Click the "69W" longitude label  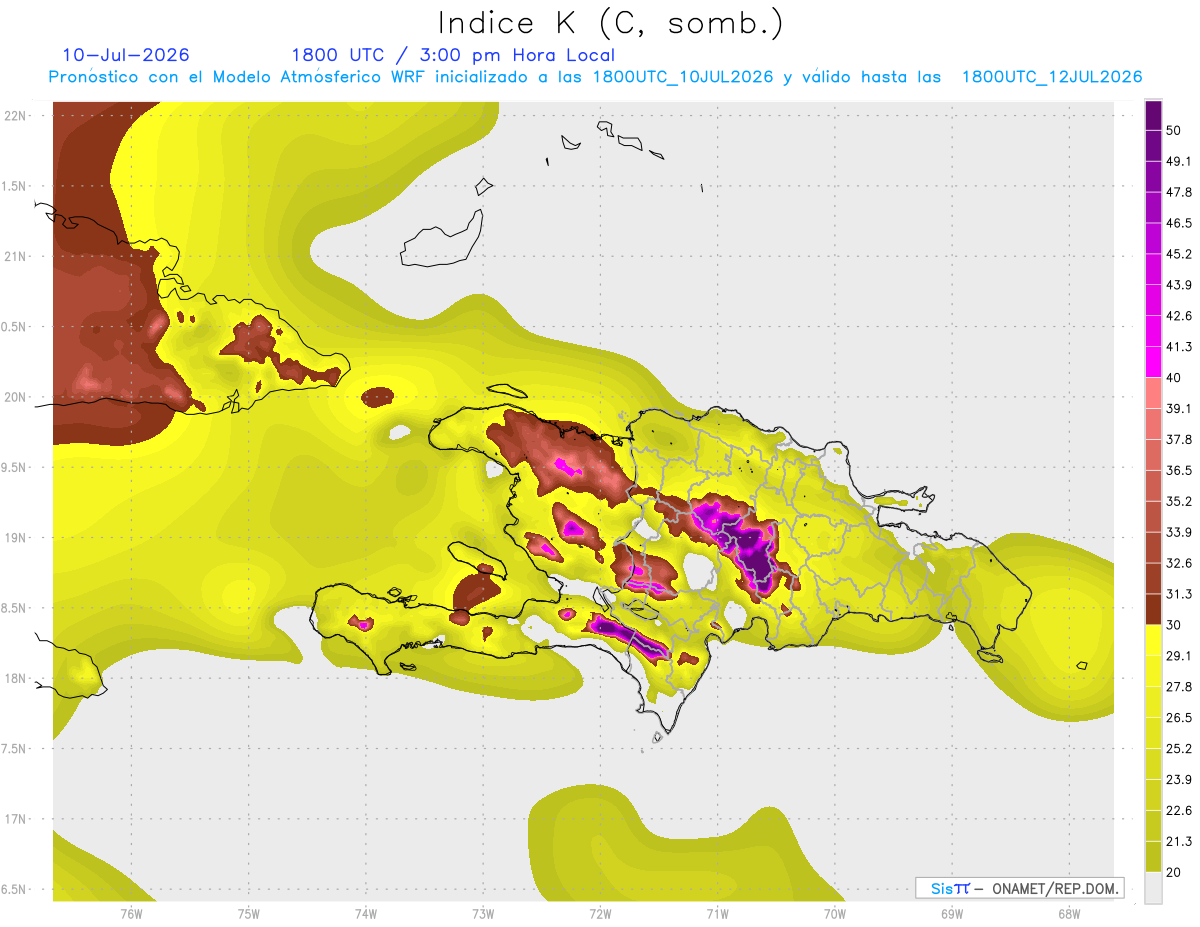point(951,913)
